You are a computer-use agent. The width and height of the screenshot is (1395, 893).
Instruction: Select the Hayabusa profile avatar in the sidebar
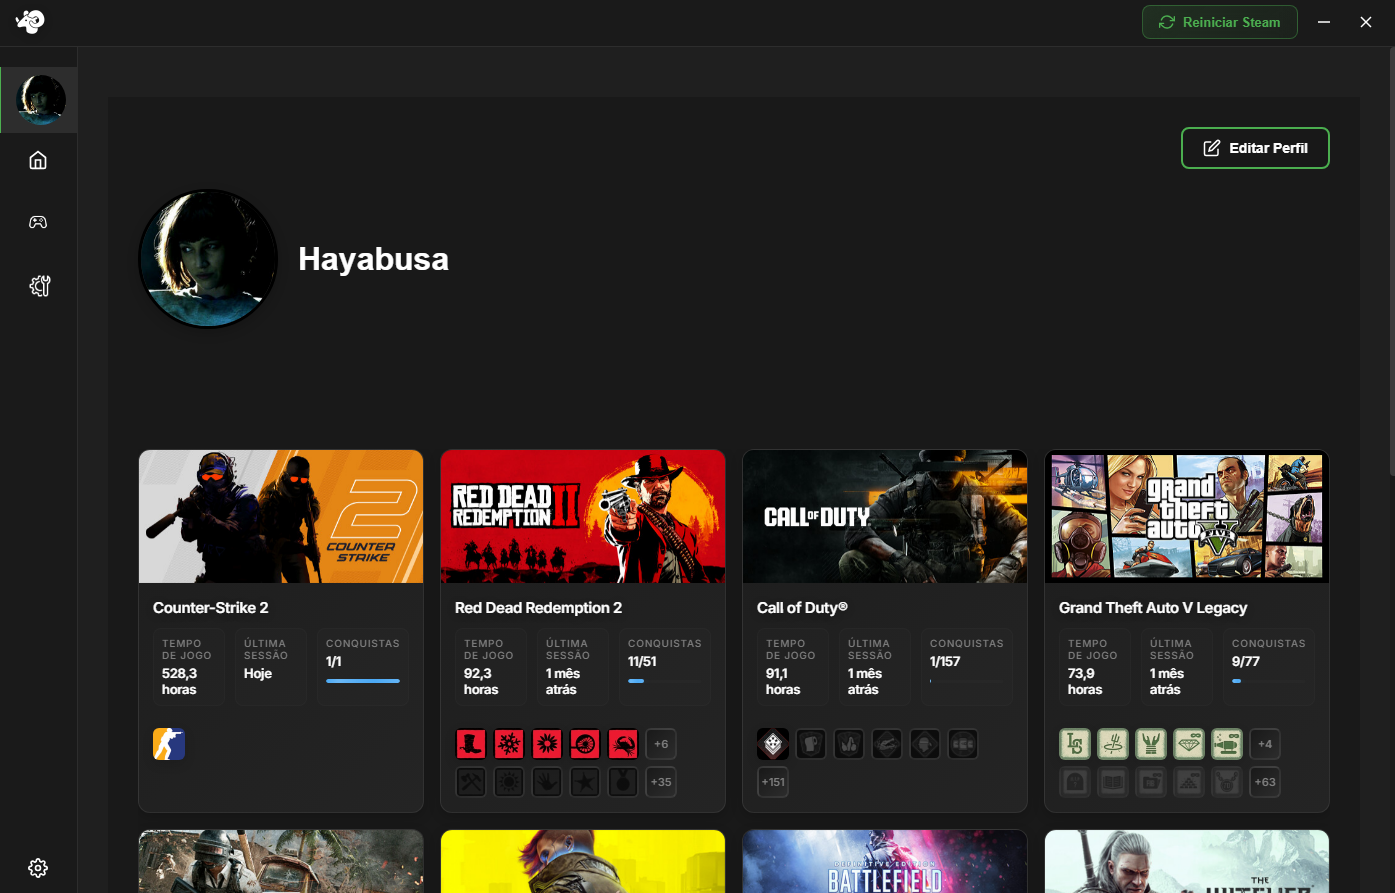(39, 99)
